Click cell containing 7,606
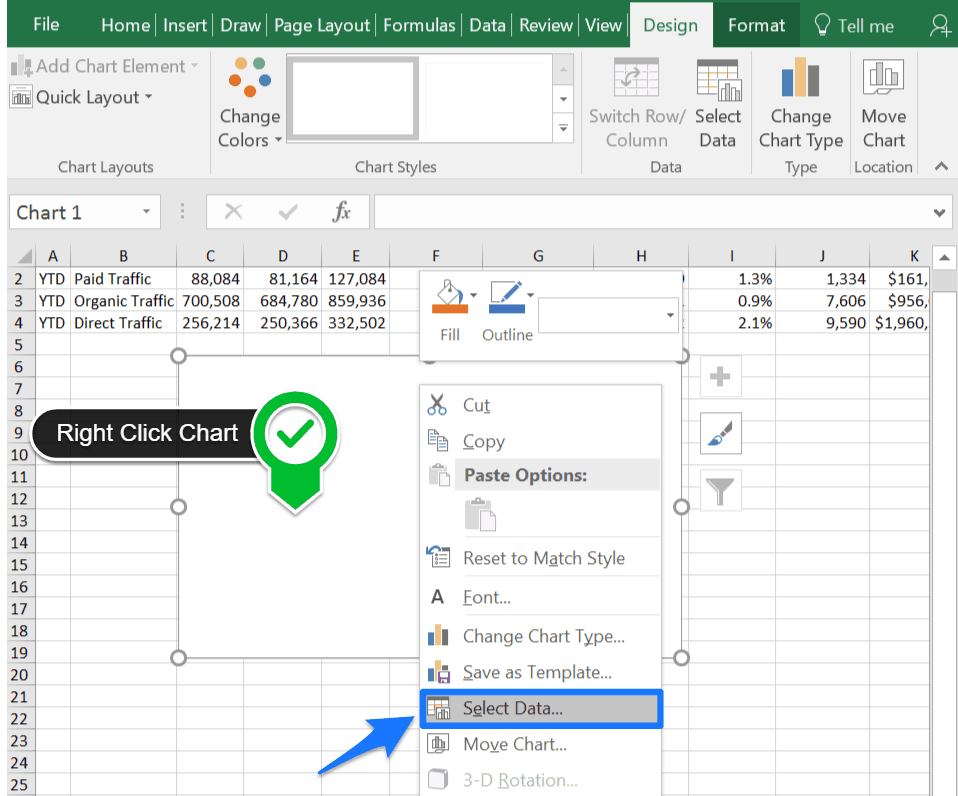This screenshot has width=958, height=796. pos(822,301)
